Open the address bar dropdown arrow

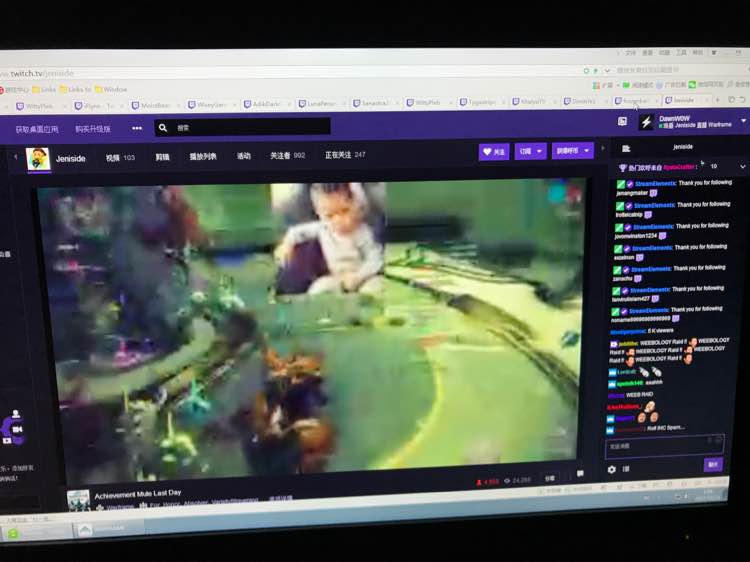[x=607, y=70]
